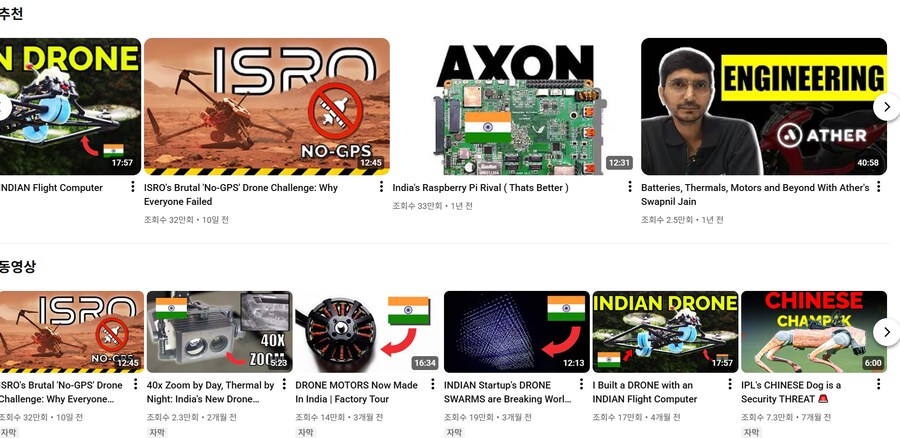Viewport: 900px width, 438px height.
Task: Open options for DRONE MOTORS Factory Tour video
Action: coord(432,385)
